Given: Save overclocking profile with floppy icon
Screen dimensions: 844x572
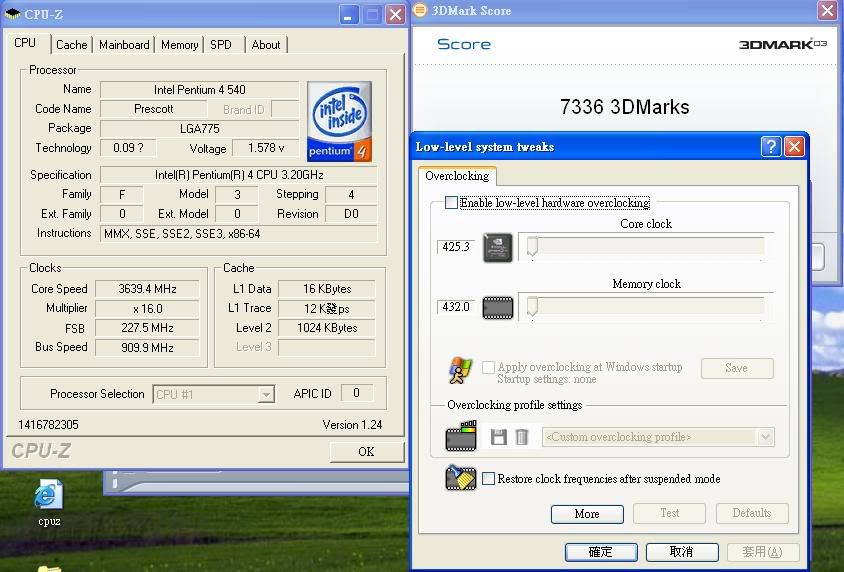Looking at the screenshot, I should click(499, 437).
